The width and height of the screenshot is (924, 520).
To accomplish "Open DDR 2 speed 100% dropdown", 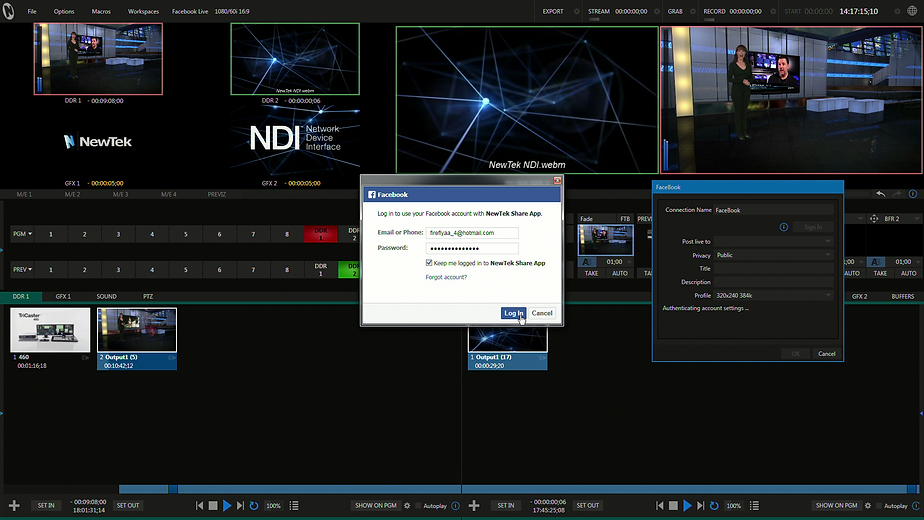I will point(734,506).
